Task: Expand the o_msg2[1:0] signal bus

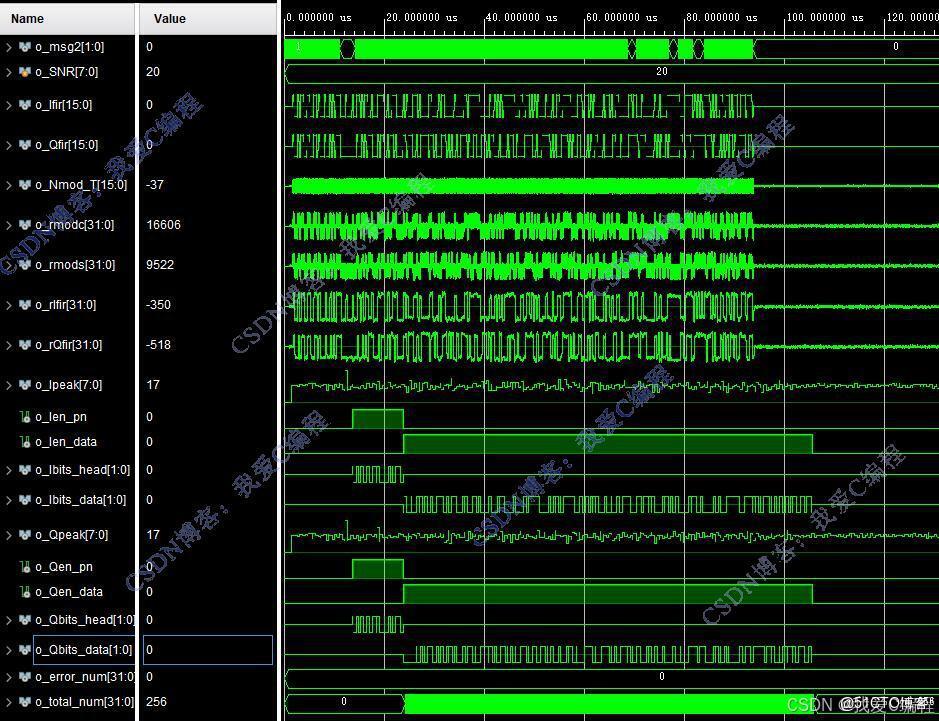Action: coord(8,47)
